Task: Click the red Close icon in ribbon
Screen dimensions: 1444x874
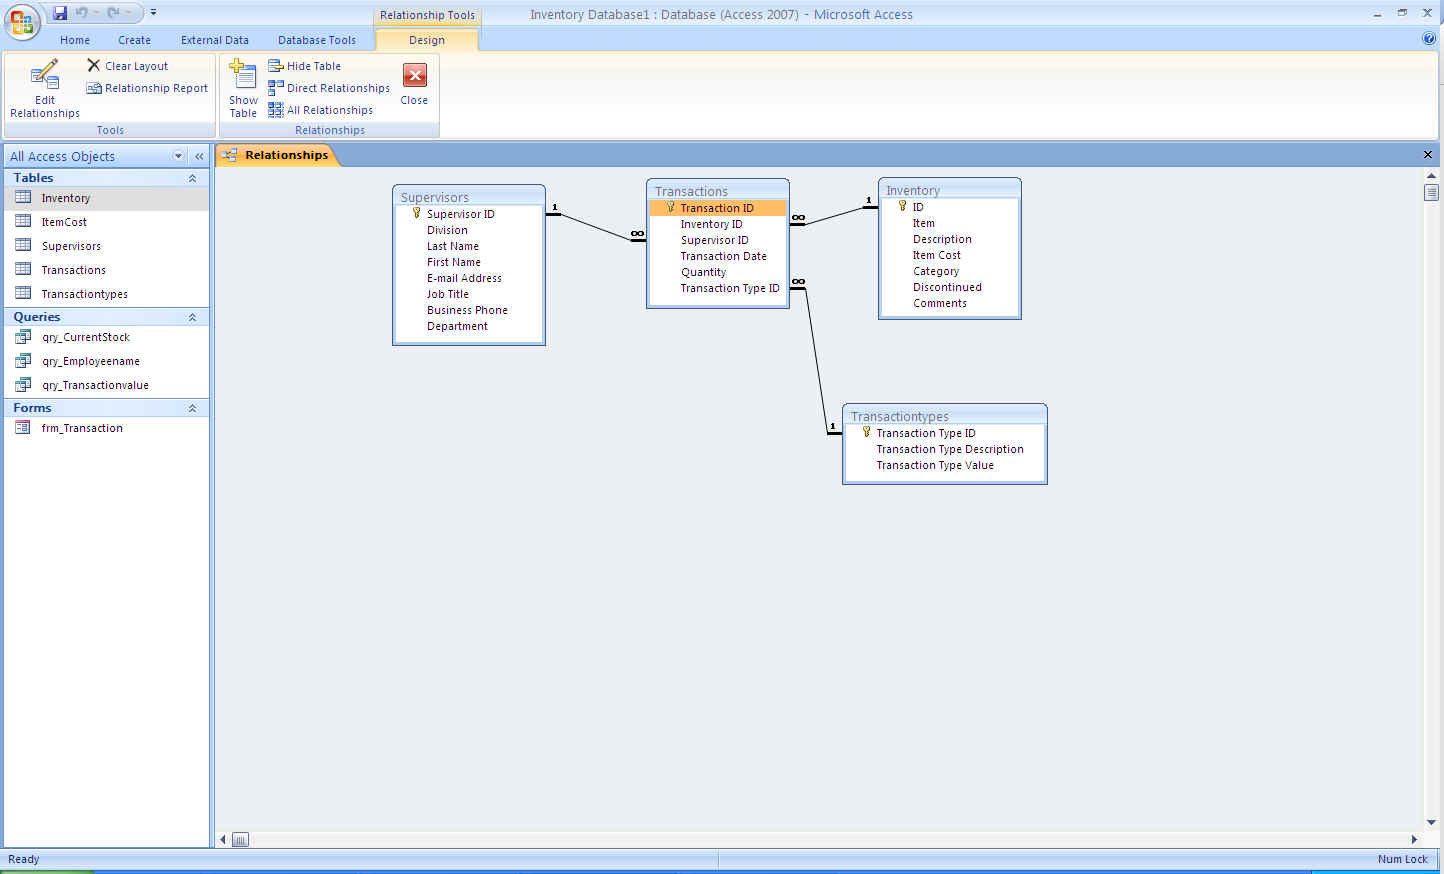Action: click(x=414, y=76)
